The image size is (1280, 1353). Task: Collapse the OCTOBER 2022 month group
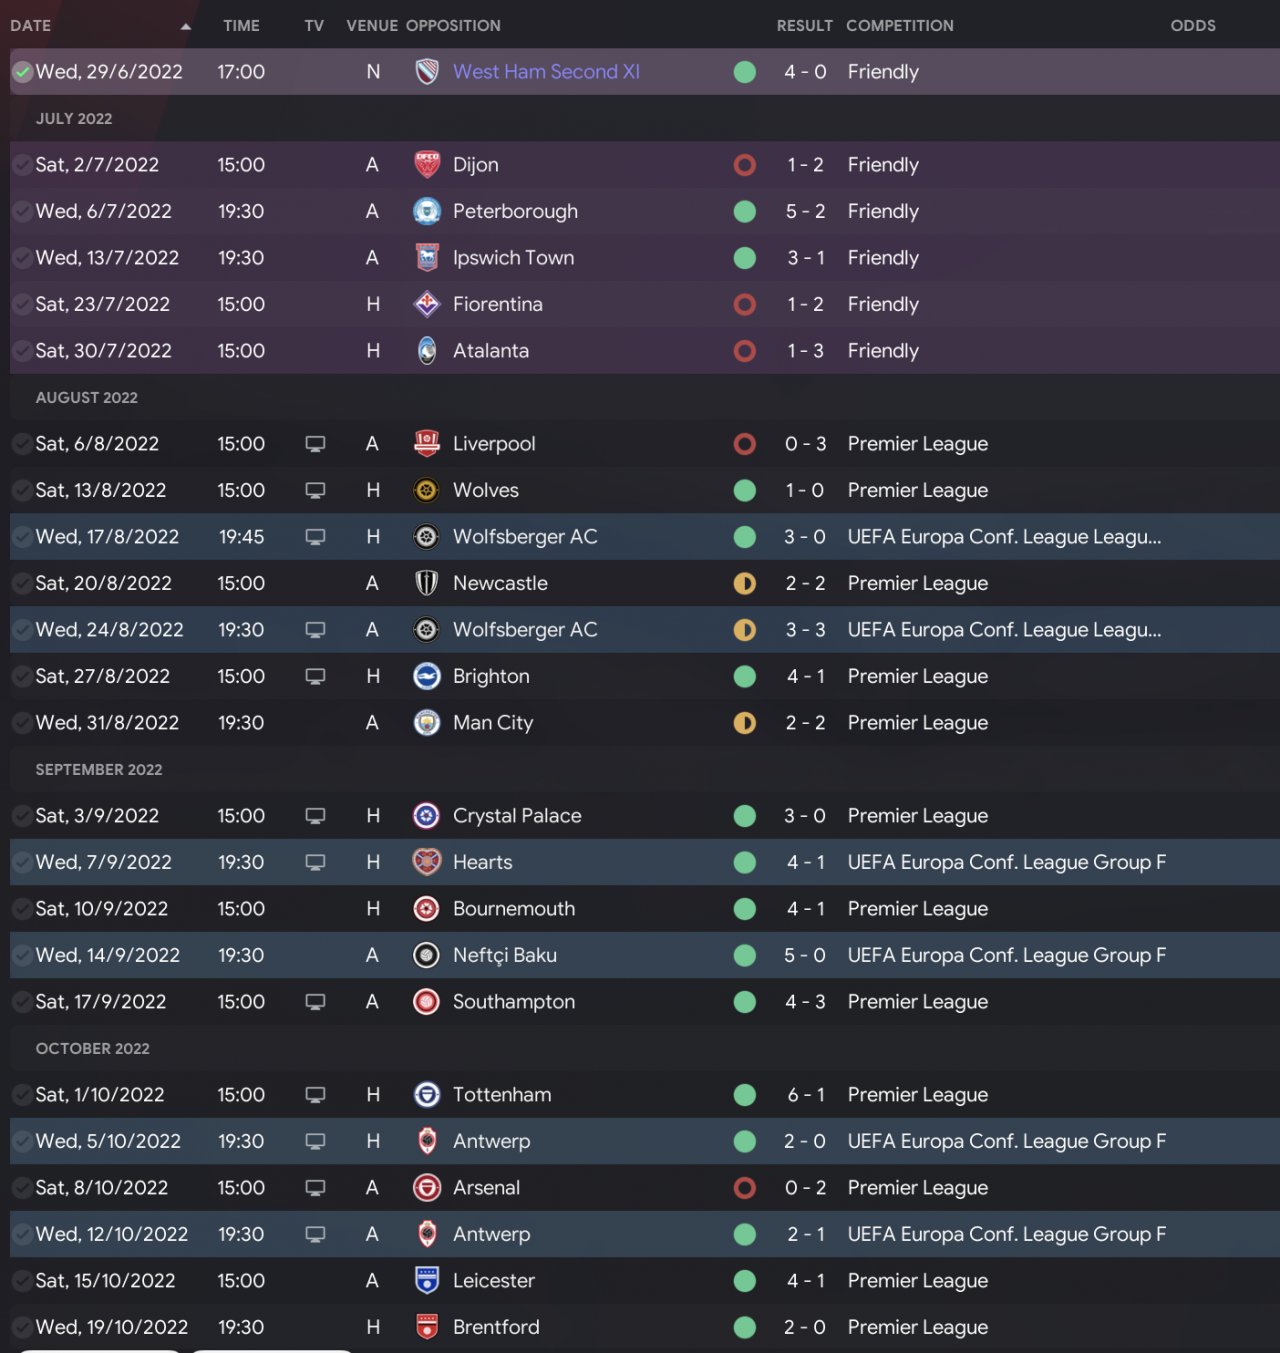pyautogui.click(x=92, y=1049)
